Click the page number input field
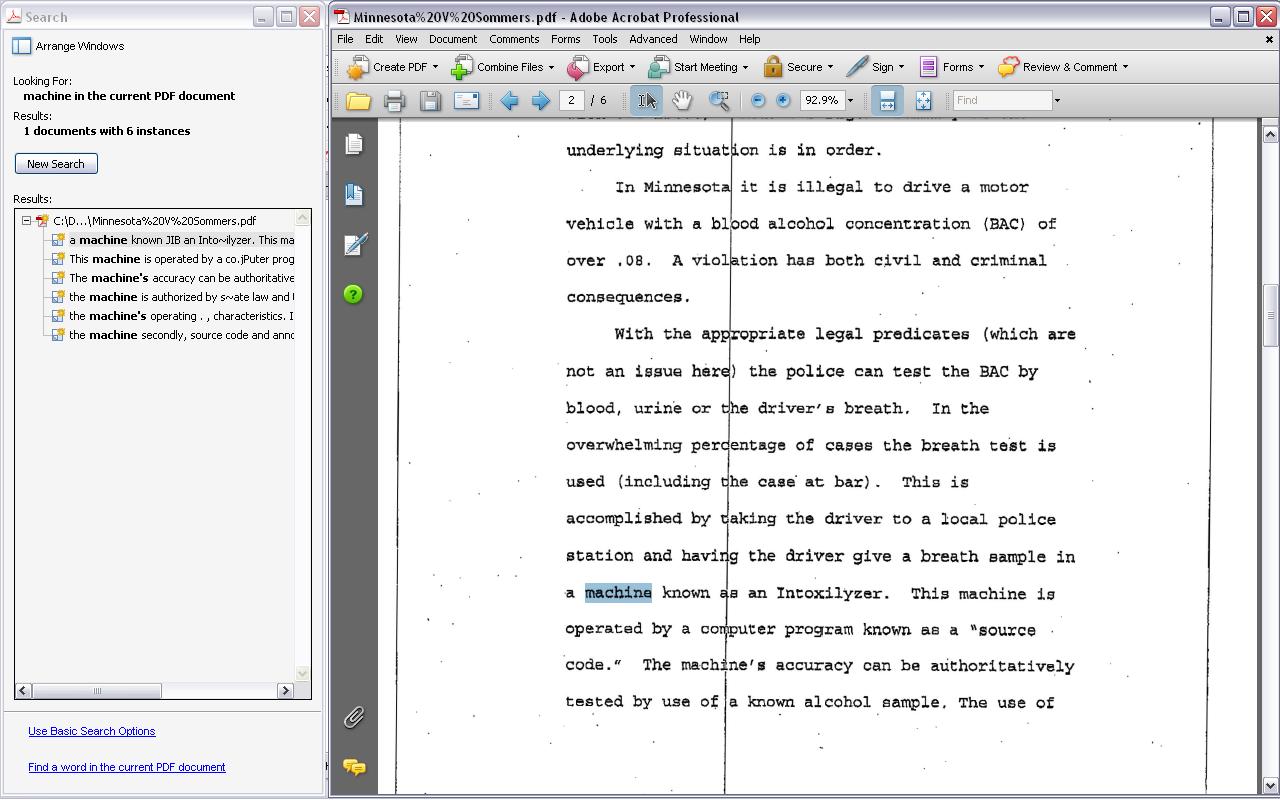The height and width of the screenshot is (800, 1280). click(572, 100)
